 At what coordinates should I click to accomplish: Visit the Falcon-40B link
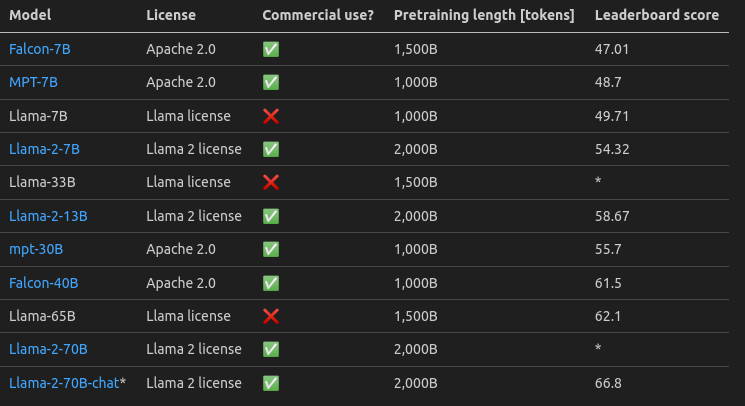point(43,283)
